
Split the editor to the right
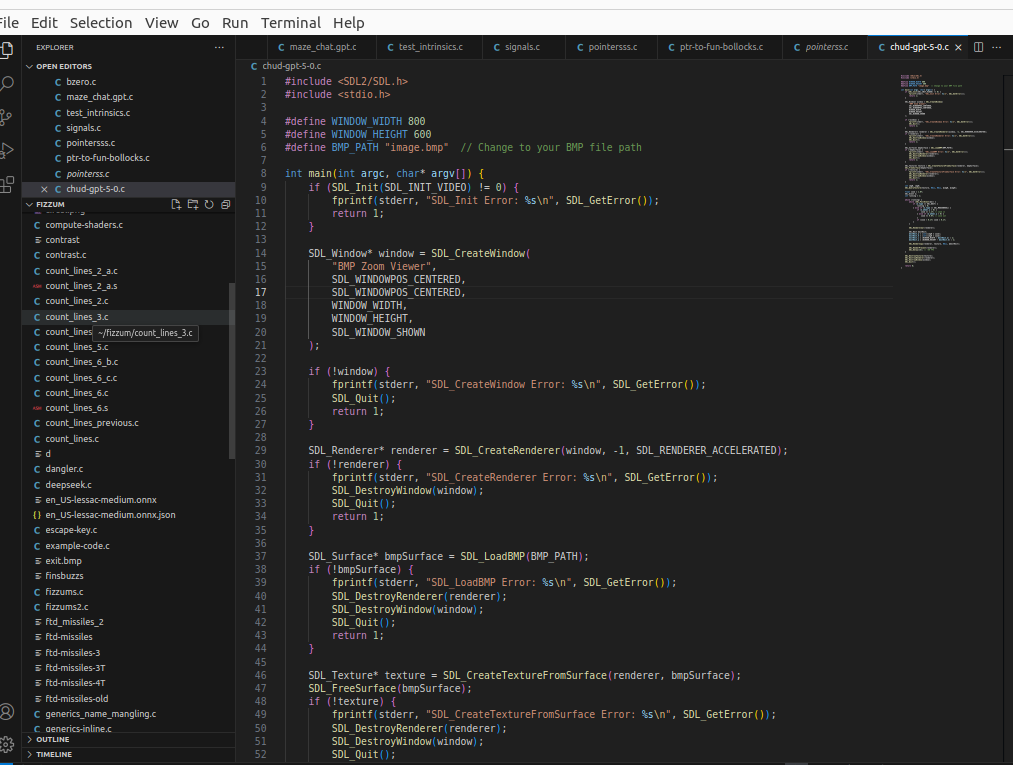[979, 47]
